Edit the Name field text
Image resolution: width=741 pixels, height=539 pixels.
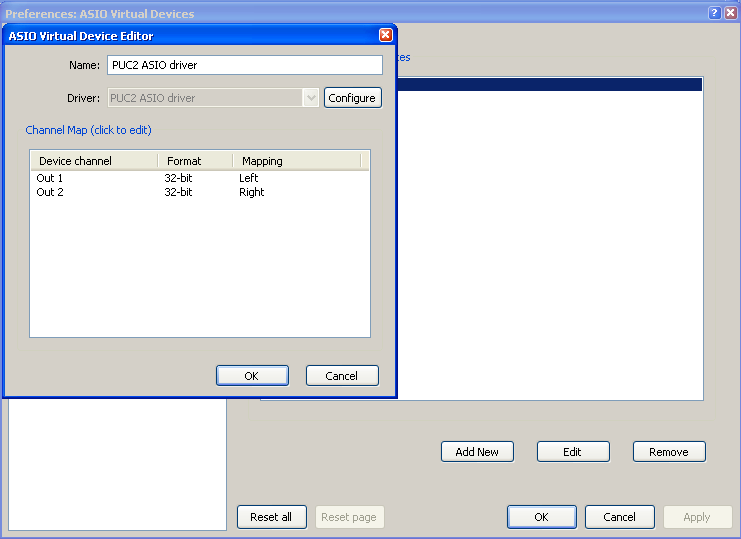pyautogui.click(x=245, y=65)
